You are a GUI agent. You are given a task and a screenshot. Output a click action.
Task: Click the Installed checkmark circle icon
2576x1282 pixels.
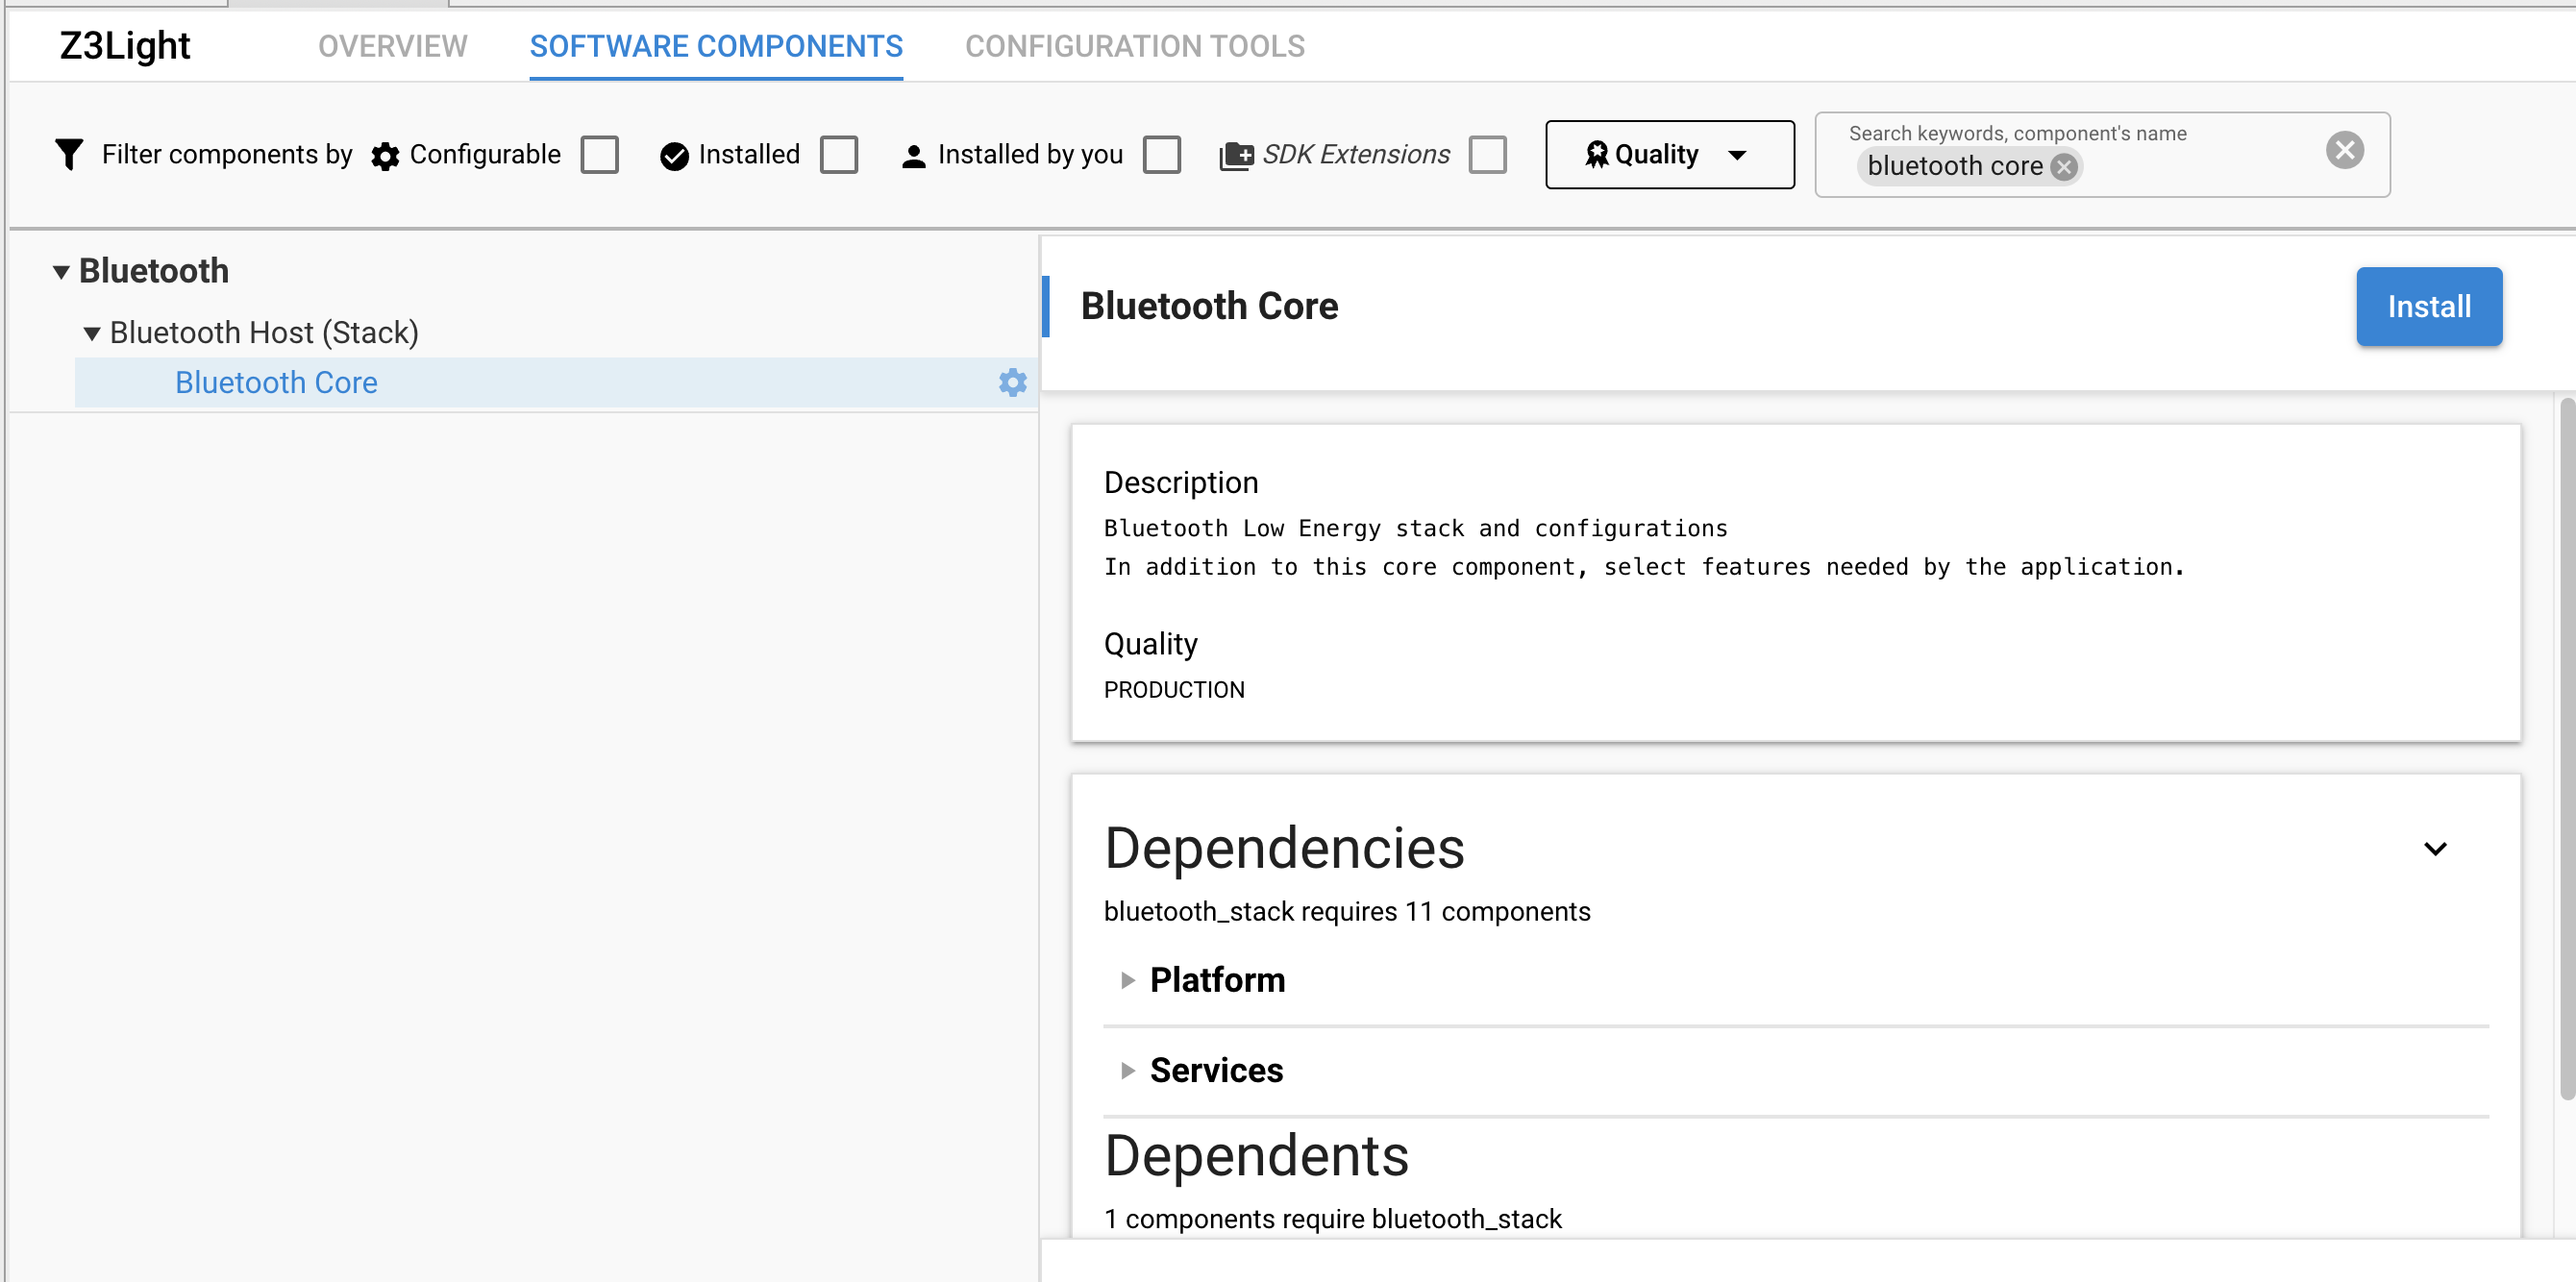click(x=674, y=156)
